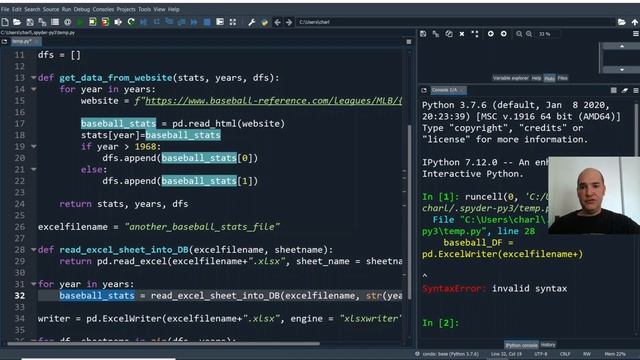Open Plots pane options hamburger icon
The image size is (640, 360).
pyautogui.click(x=636, y=34)
